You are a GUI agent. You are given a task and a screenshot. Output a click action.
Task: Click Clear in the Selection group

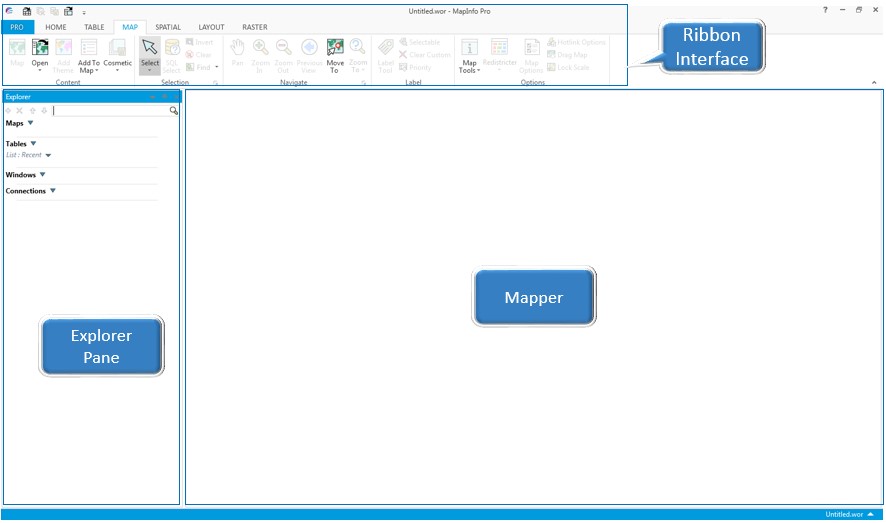(198, 55)
